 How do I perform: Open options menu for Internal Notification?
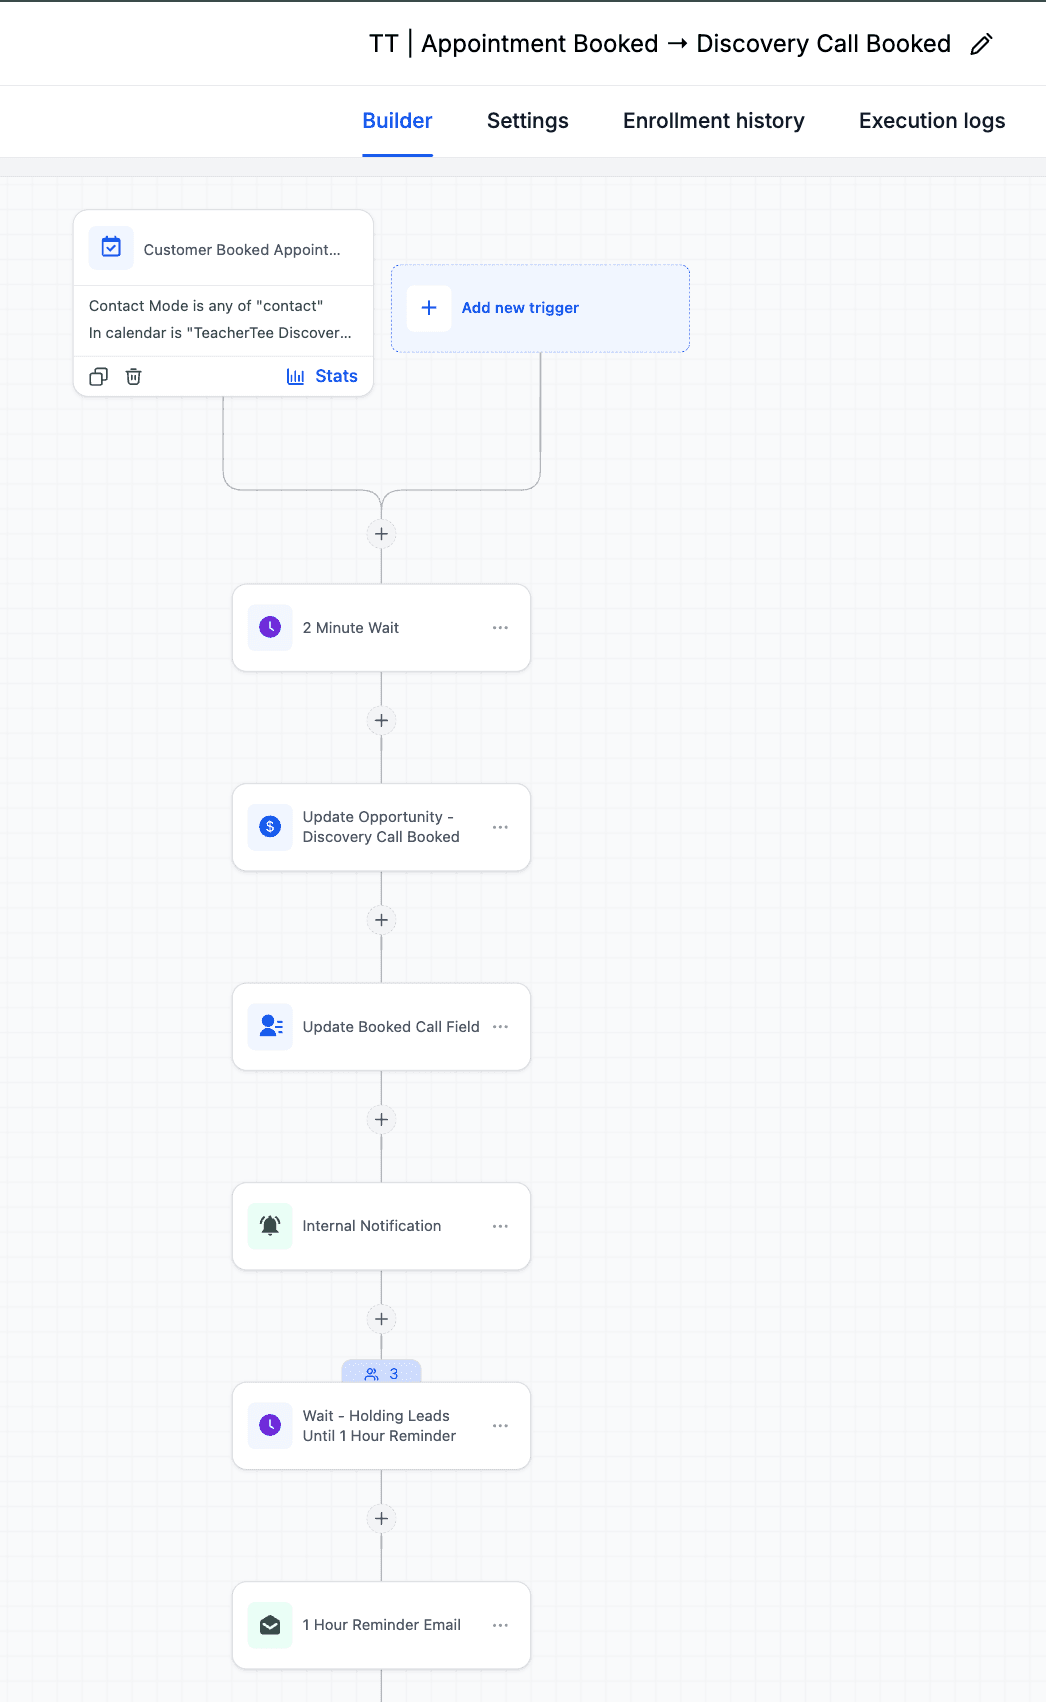tap(500, 1226)
